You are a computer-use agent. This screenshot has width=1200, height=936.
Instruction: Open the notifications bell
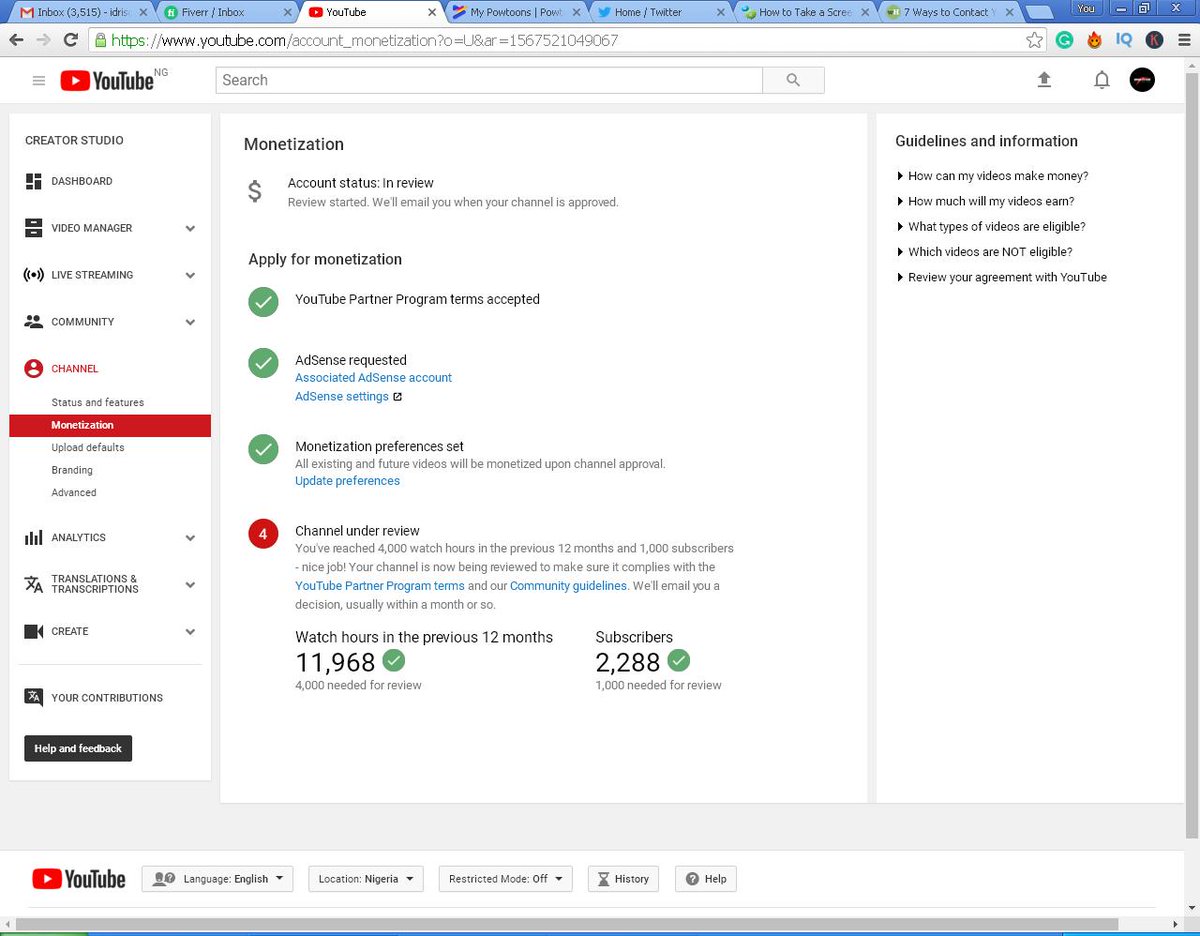pyautogui.click(x=1101, y=80)
